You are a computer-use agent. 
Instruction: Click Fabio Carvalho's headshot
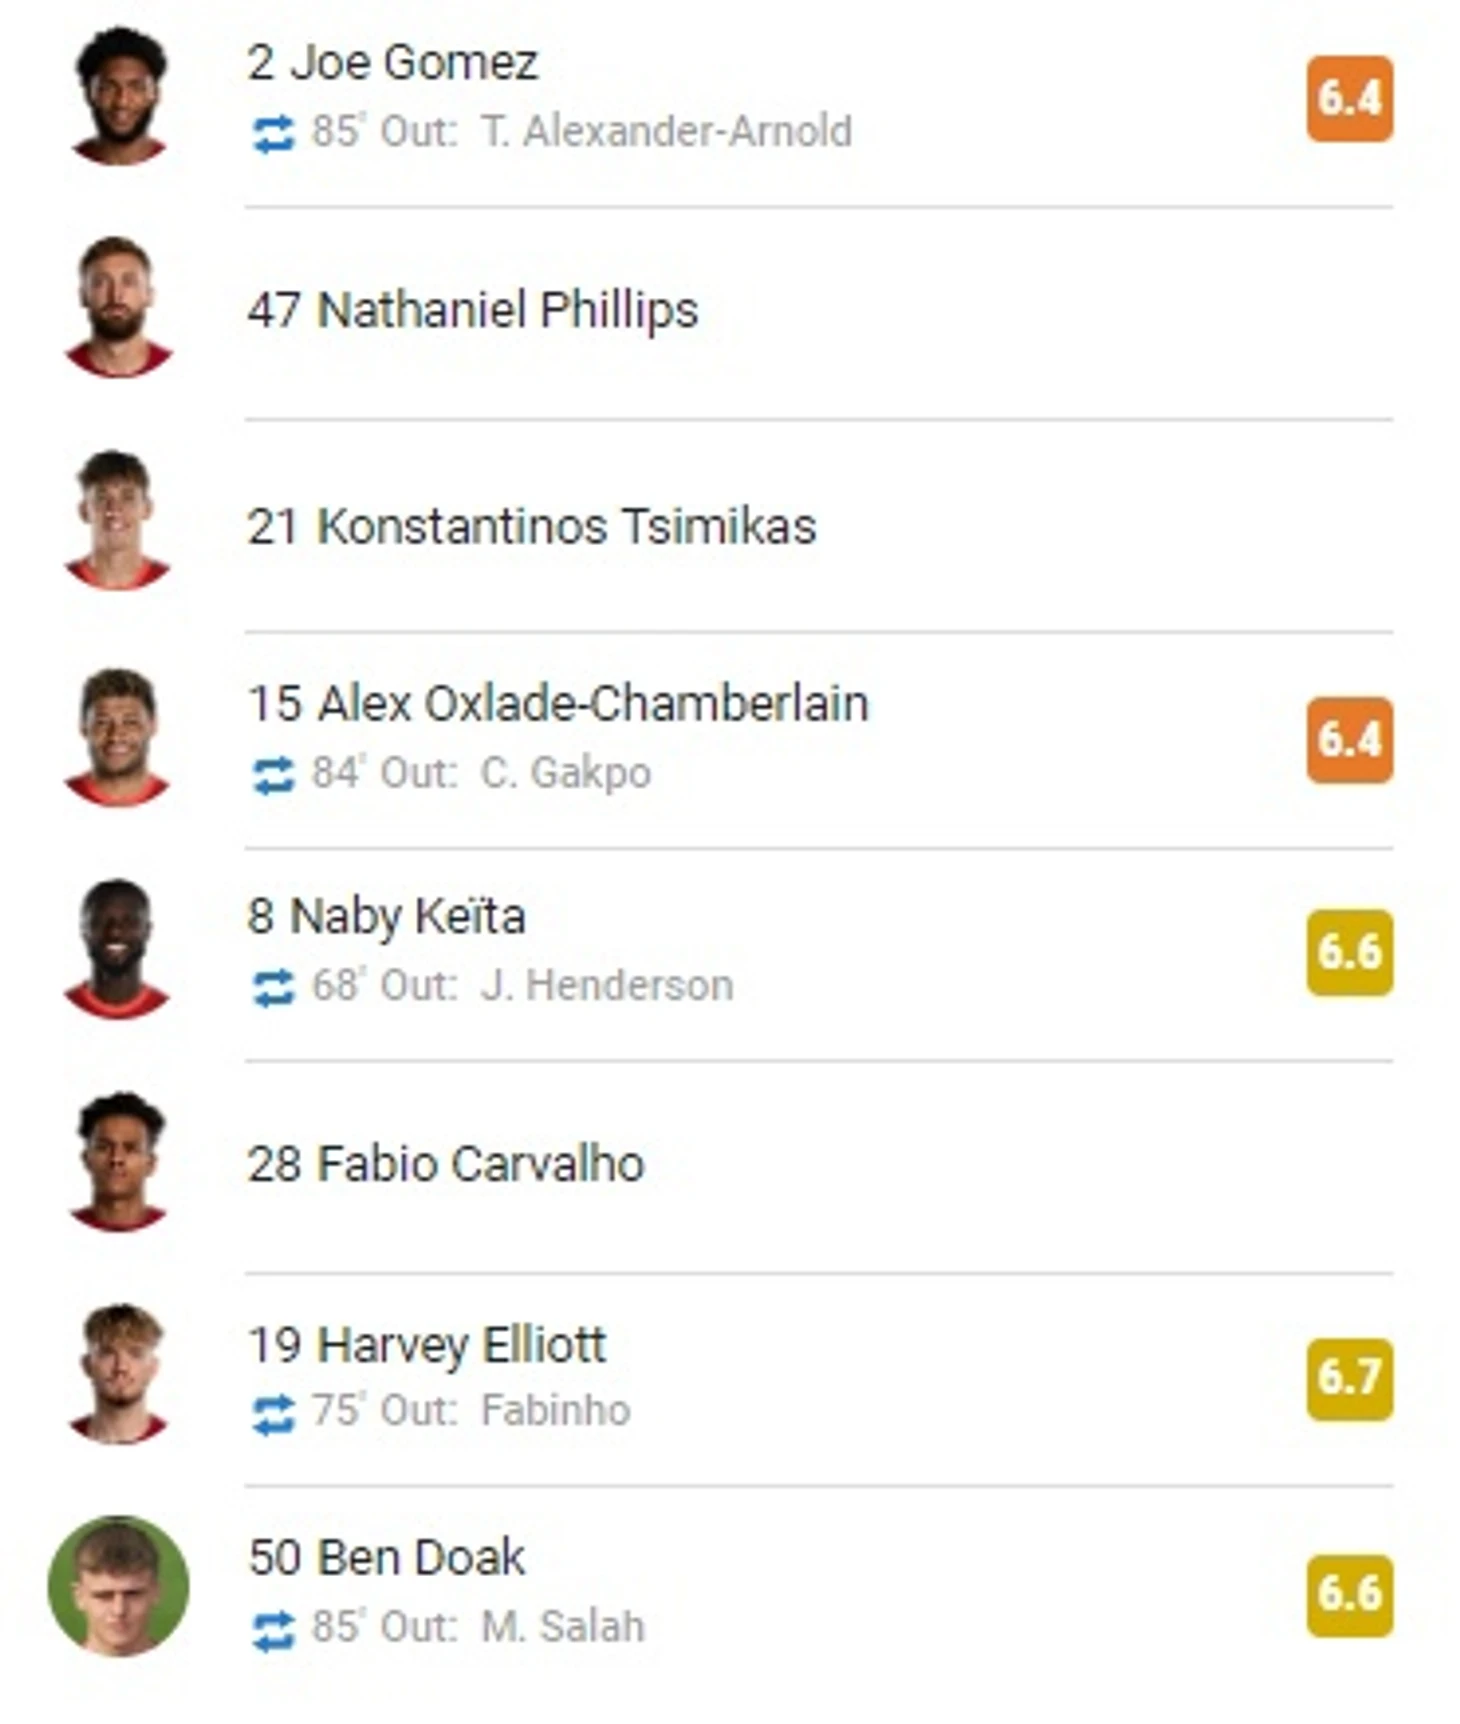click(118, 1161)
